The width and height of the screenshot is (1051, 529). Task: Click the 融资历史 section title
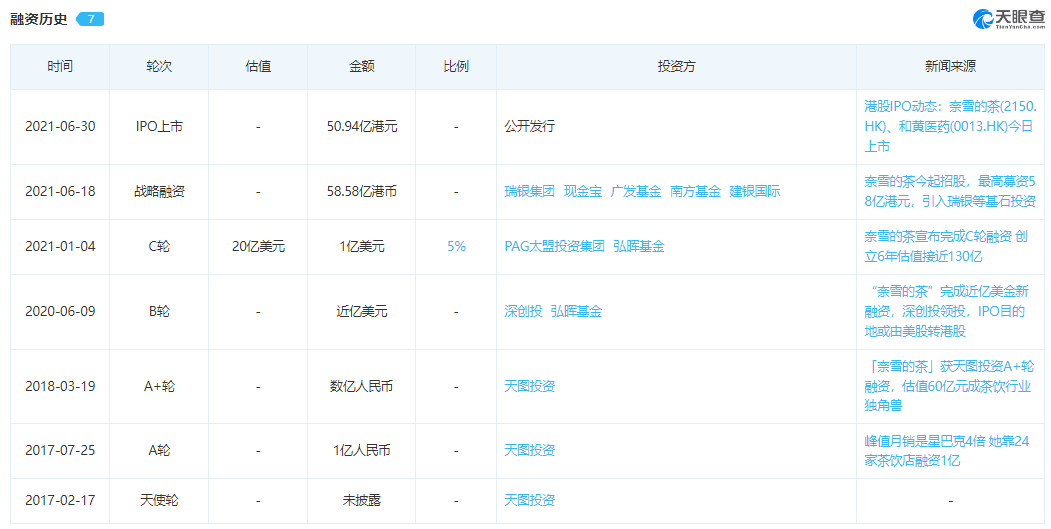(39, 19)
